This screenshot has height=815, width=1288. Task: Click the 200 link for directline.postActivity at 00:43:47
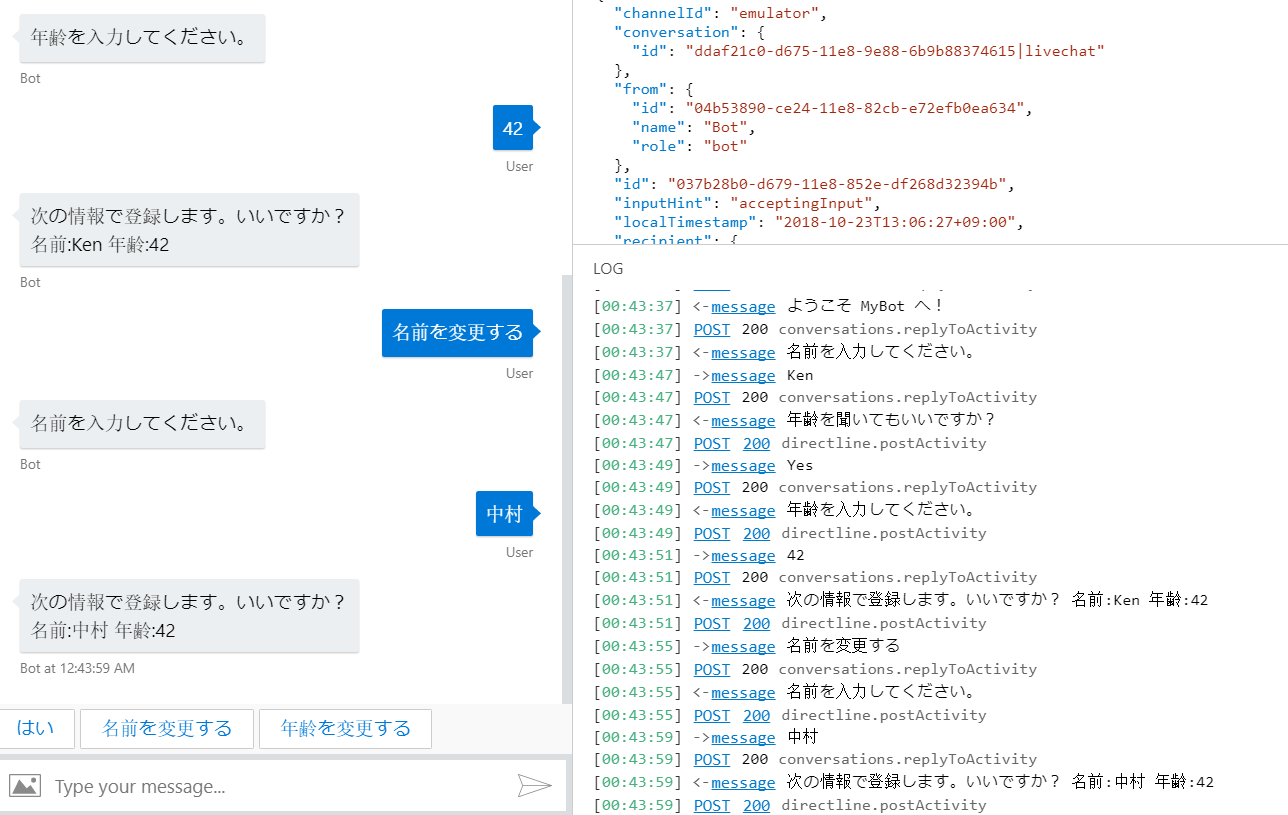pos(756,443)
